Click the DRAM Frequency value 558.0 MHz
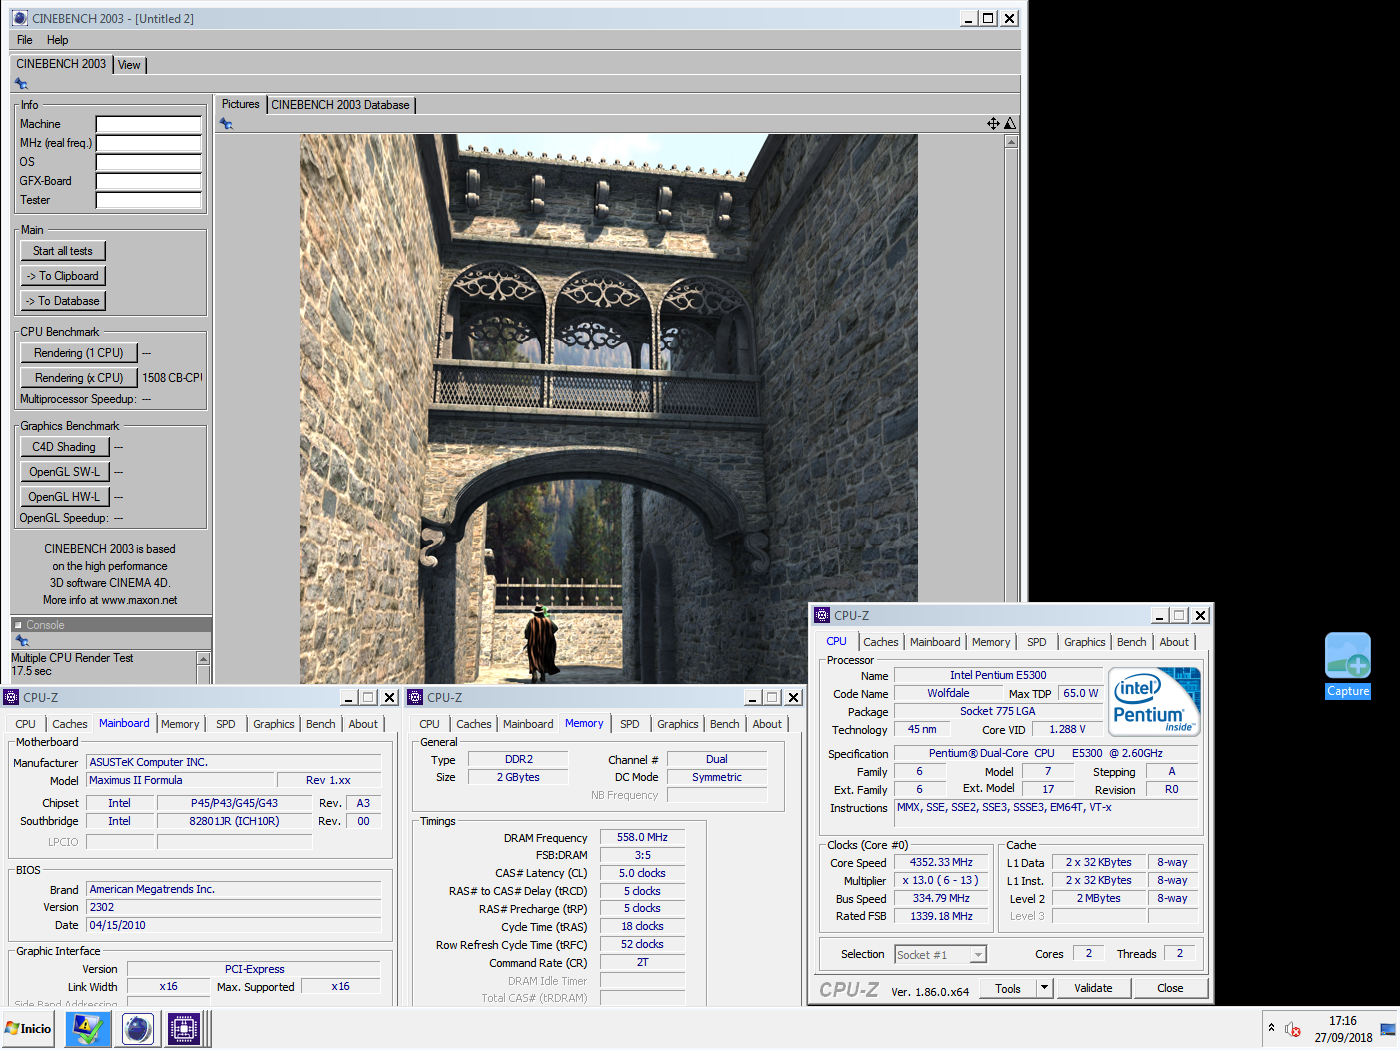The image size is (1400, 1050). (x=642, y=838)
